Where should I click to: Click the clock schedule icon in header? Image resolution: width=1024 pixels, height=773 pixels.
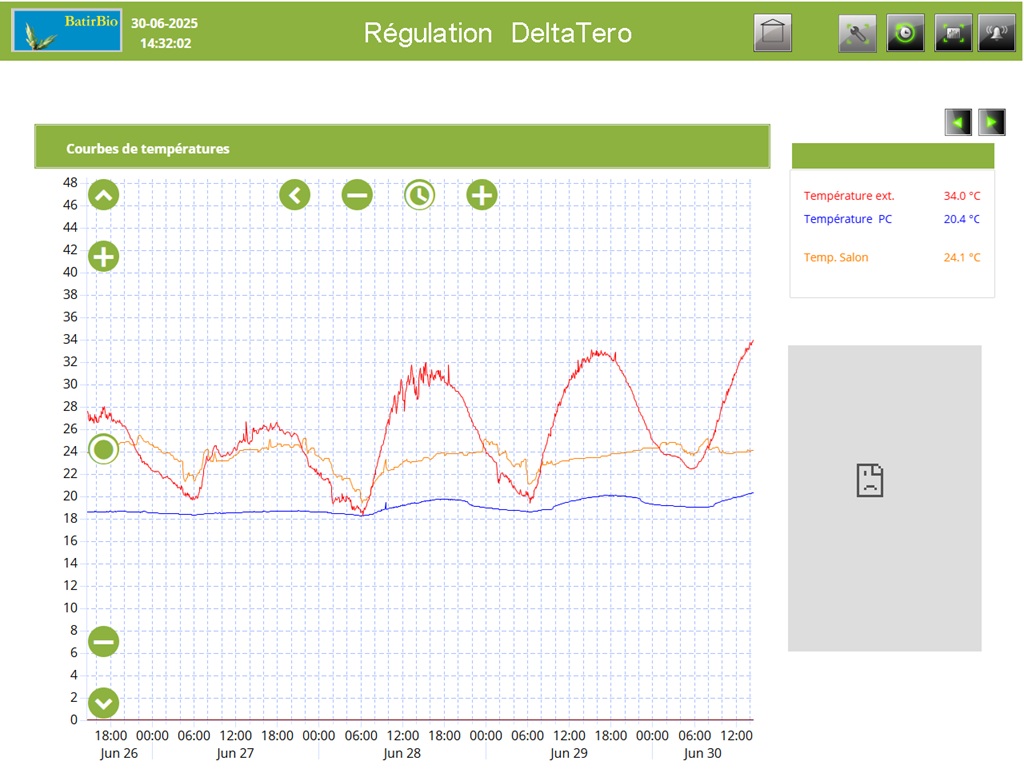coord(905,34)
